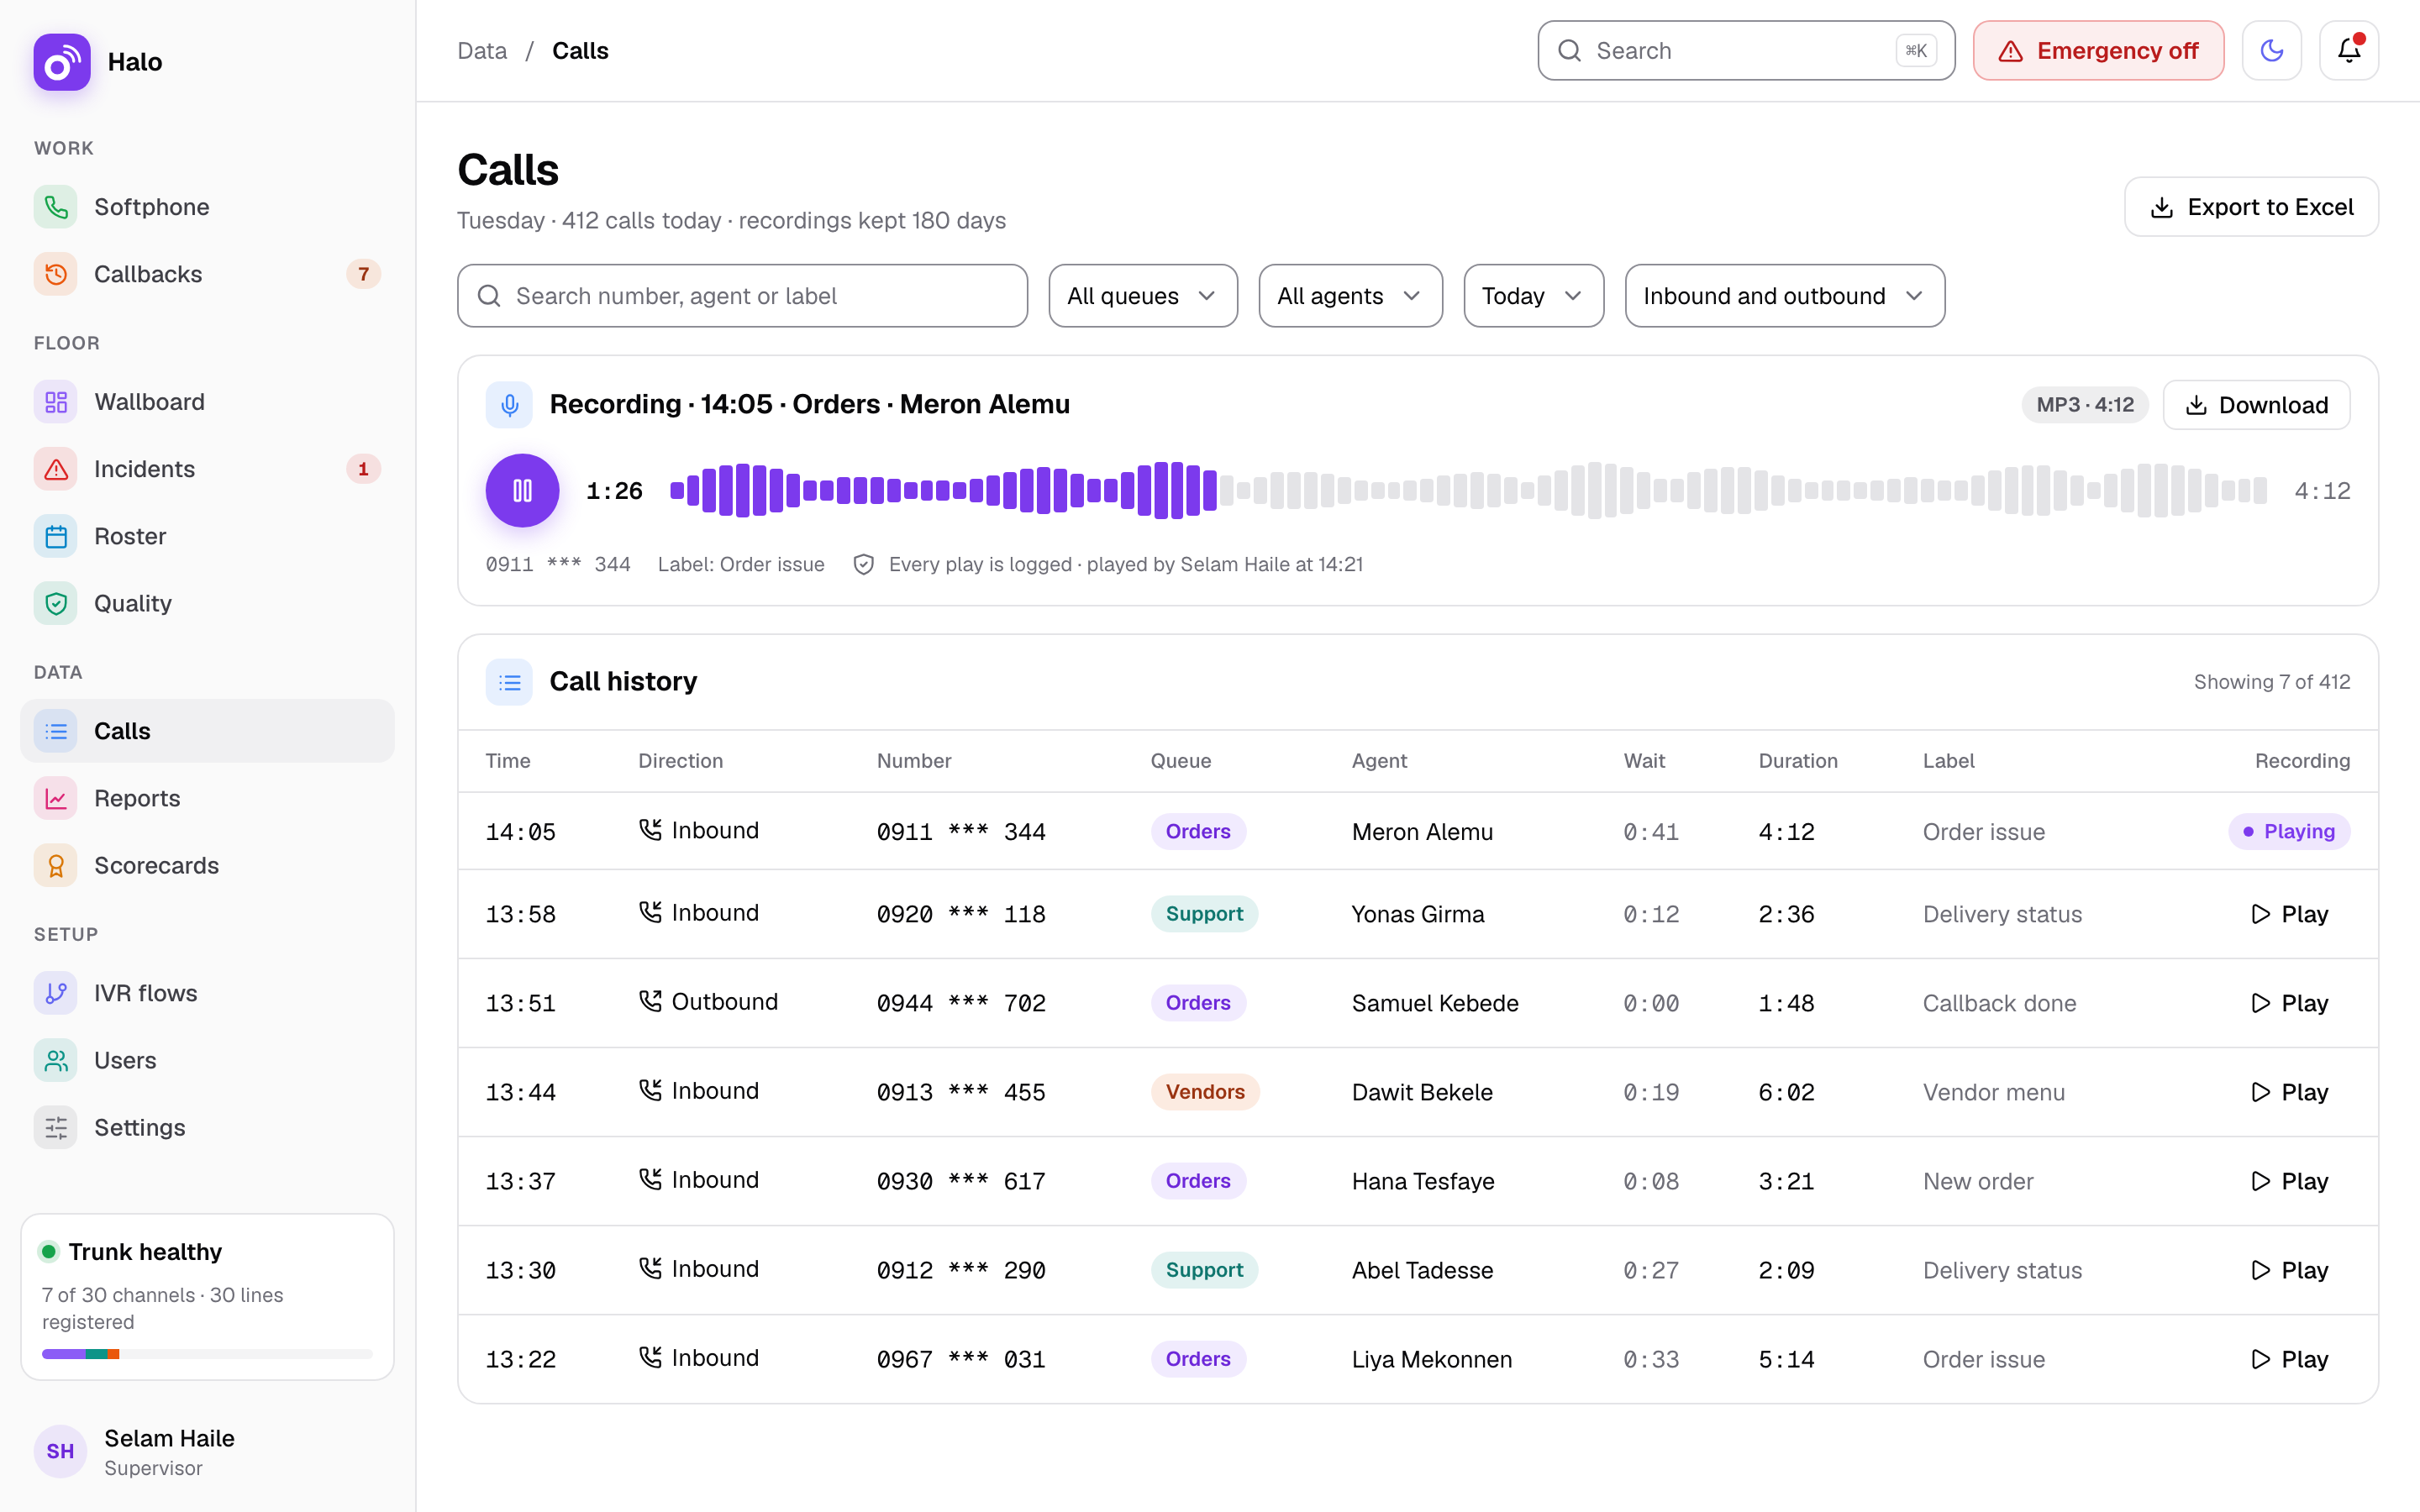Viewport: 2420px width, 1512px height.
Task: Pause the playing recording
Action: pyautogui.click(x=522, y=491)
